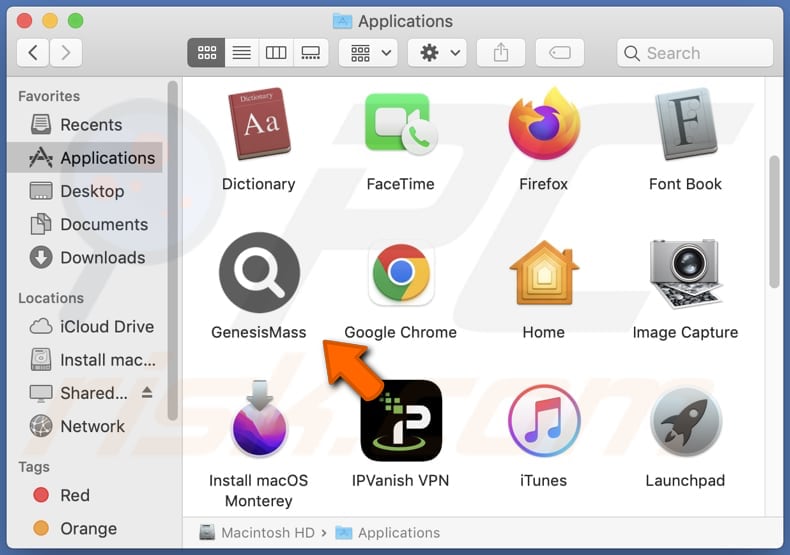Screen dimensions: 790x555
Task: Select the Font Book app icon
Action: tap(686, 124)
